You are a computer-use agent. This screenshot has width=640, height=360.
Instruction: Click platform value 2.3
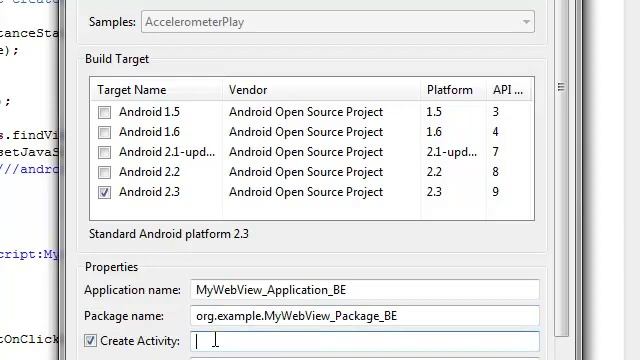coord(434,192)
